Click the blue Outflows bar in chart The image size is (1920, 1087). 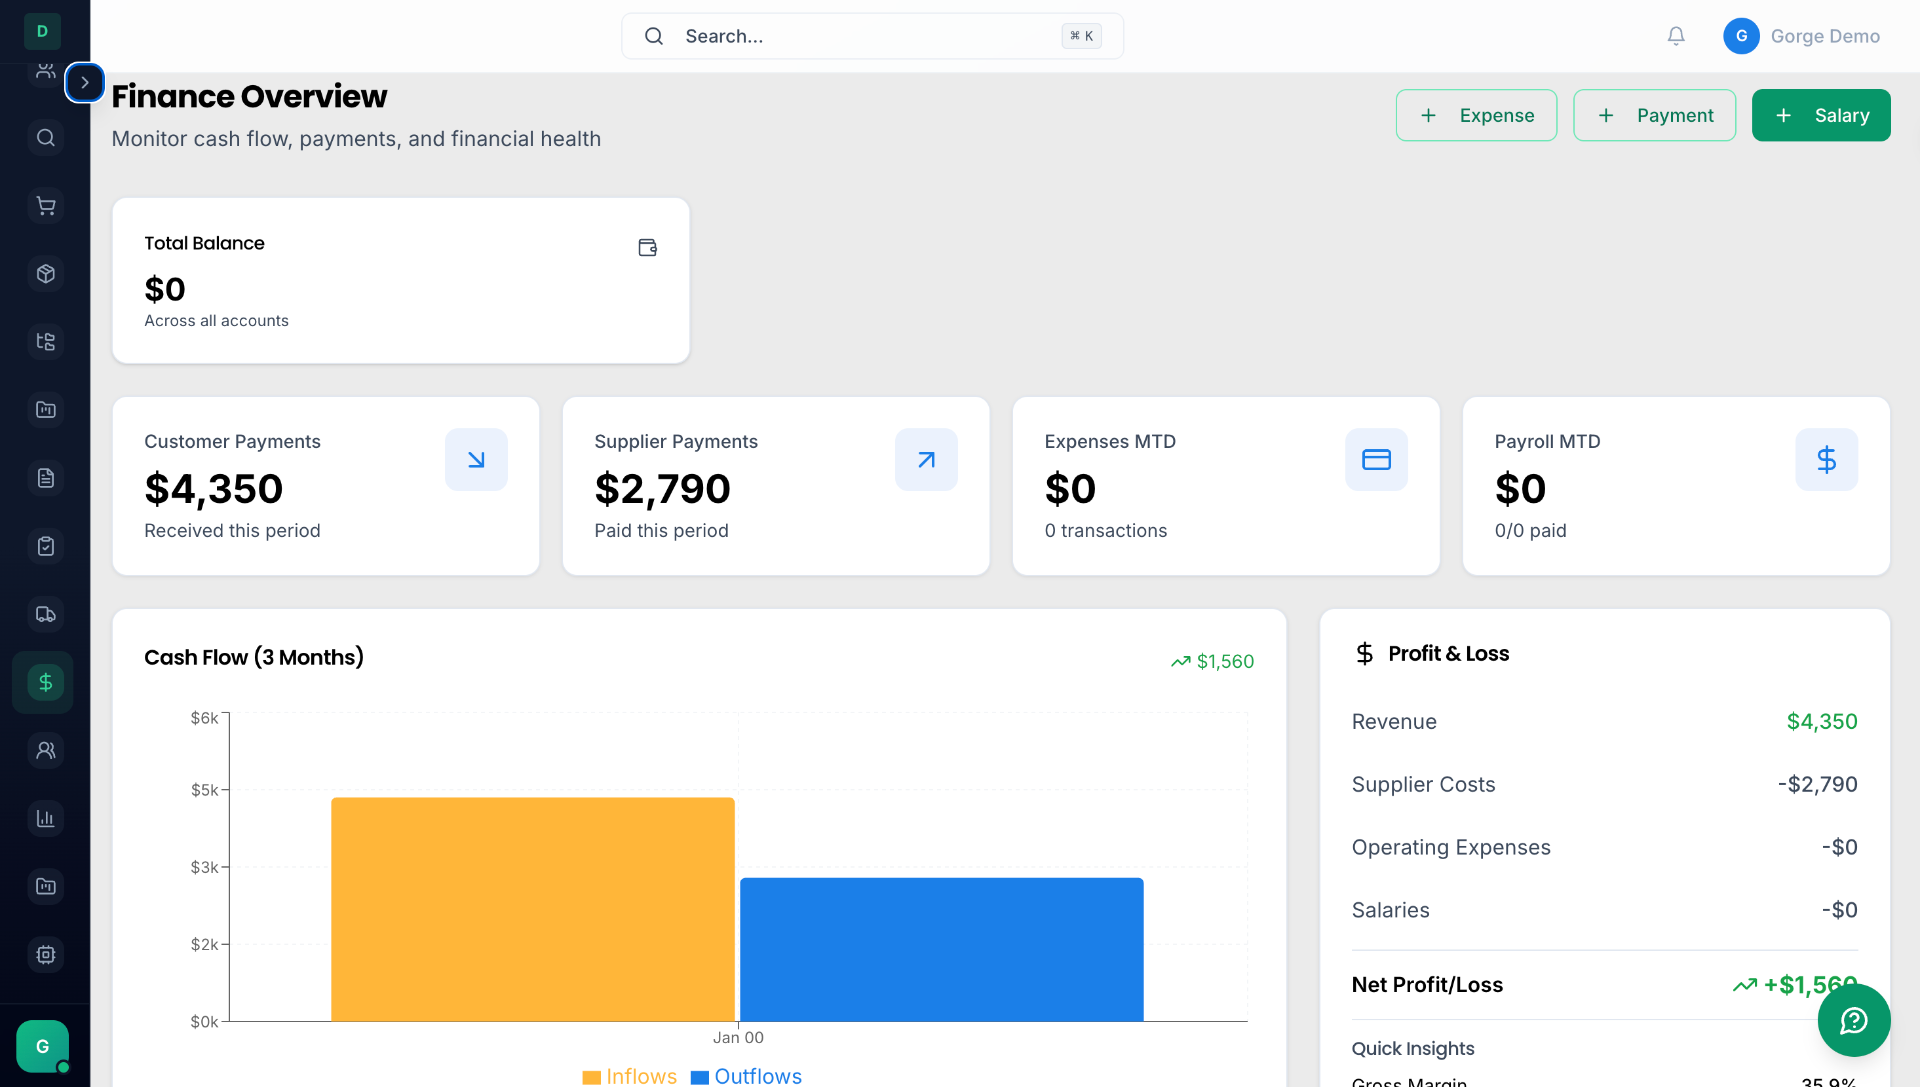coord(941,949)
